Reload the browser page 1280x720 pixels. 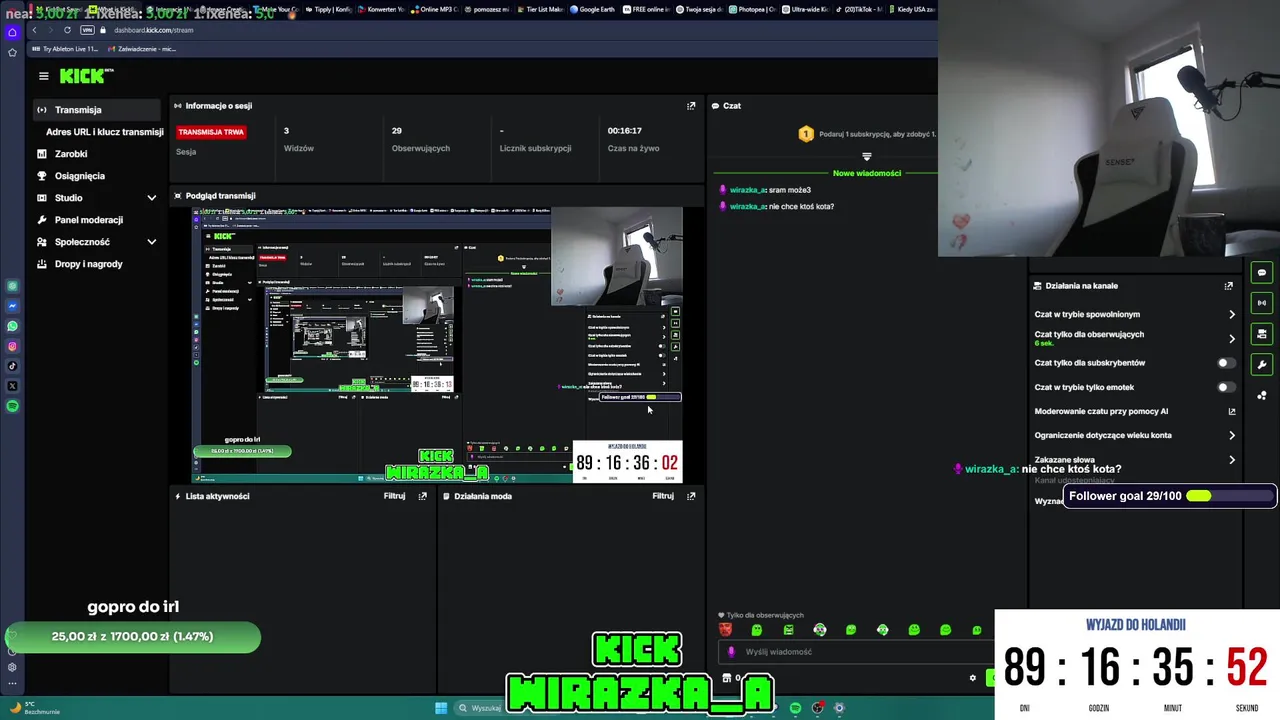67,30
